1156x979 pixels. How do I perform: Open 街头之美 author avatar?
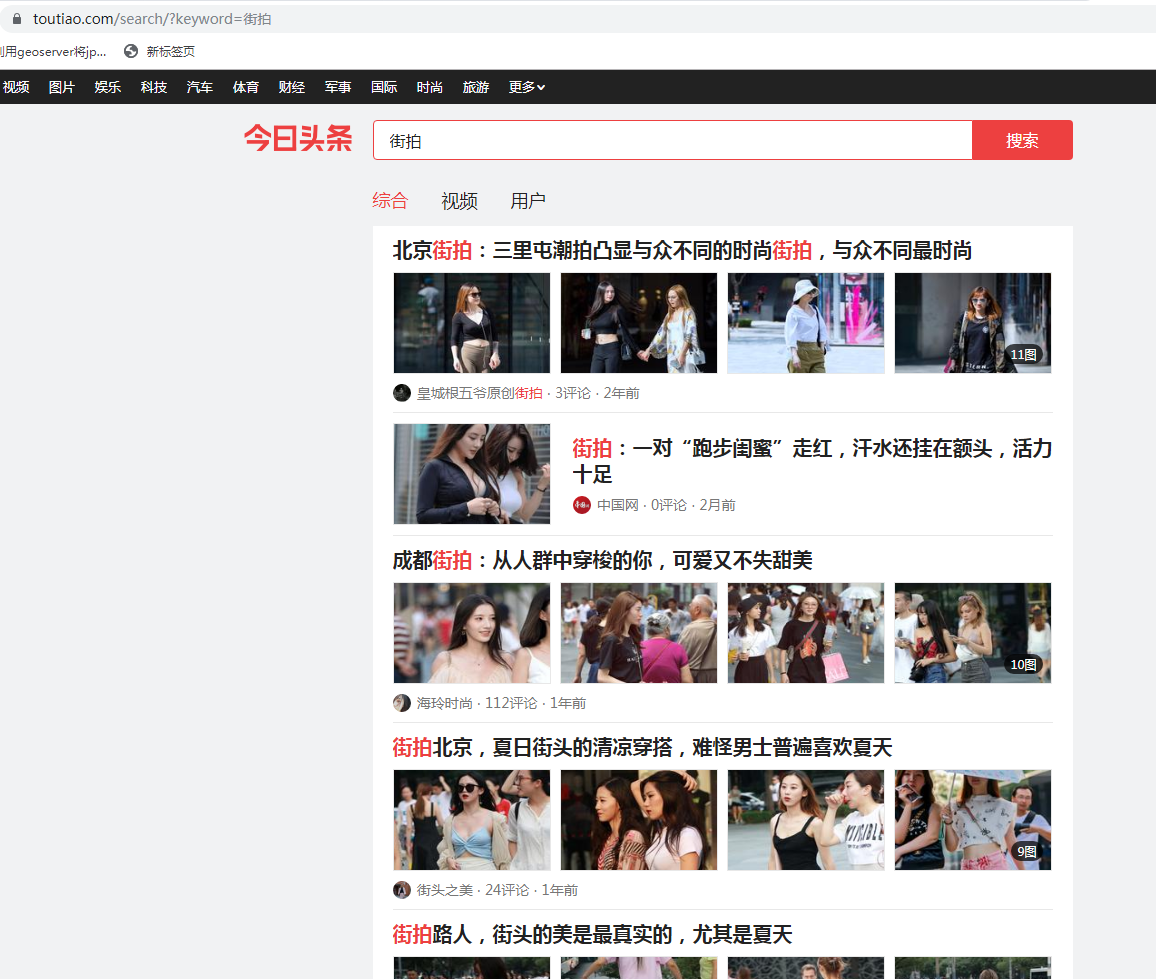402,890
